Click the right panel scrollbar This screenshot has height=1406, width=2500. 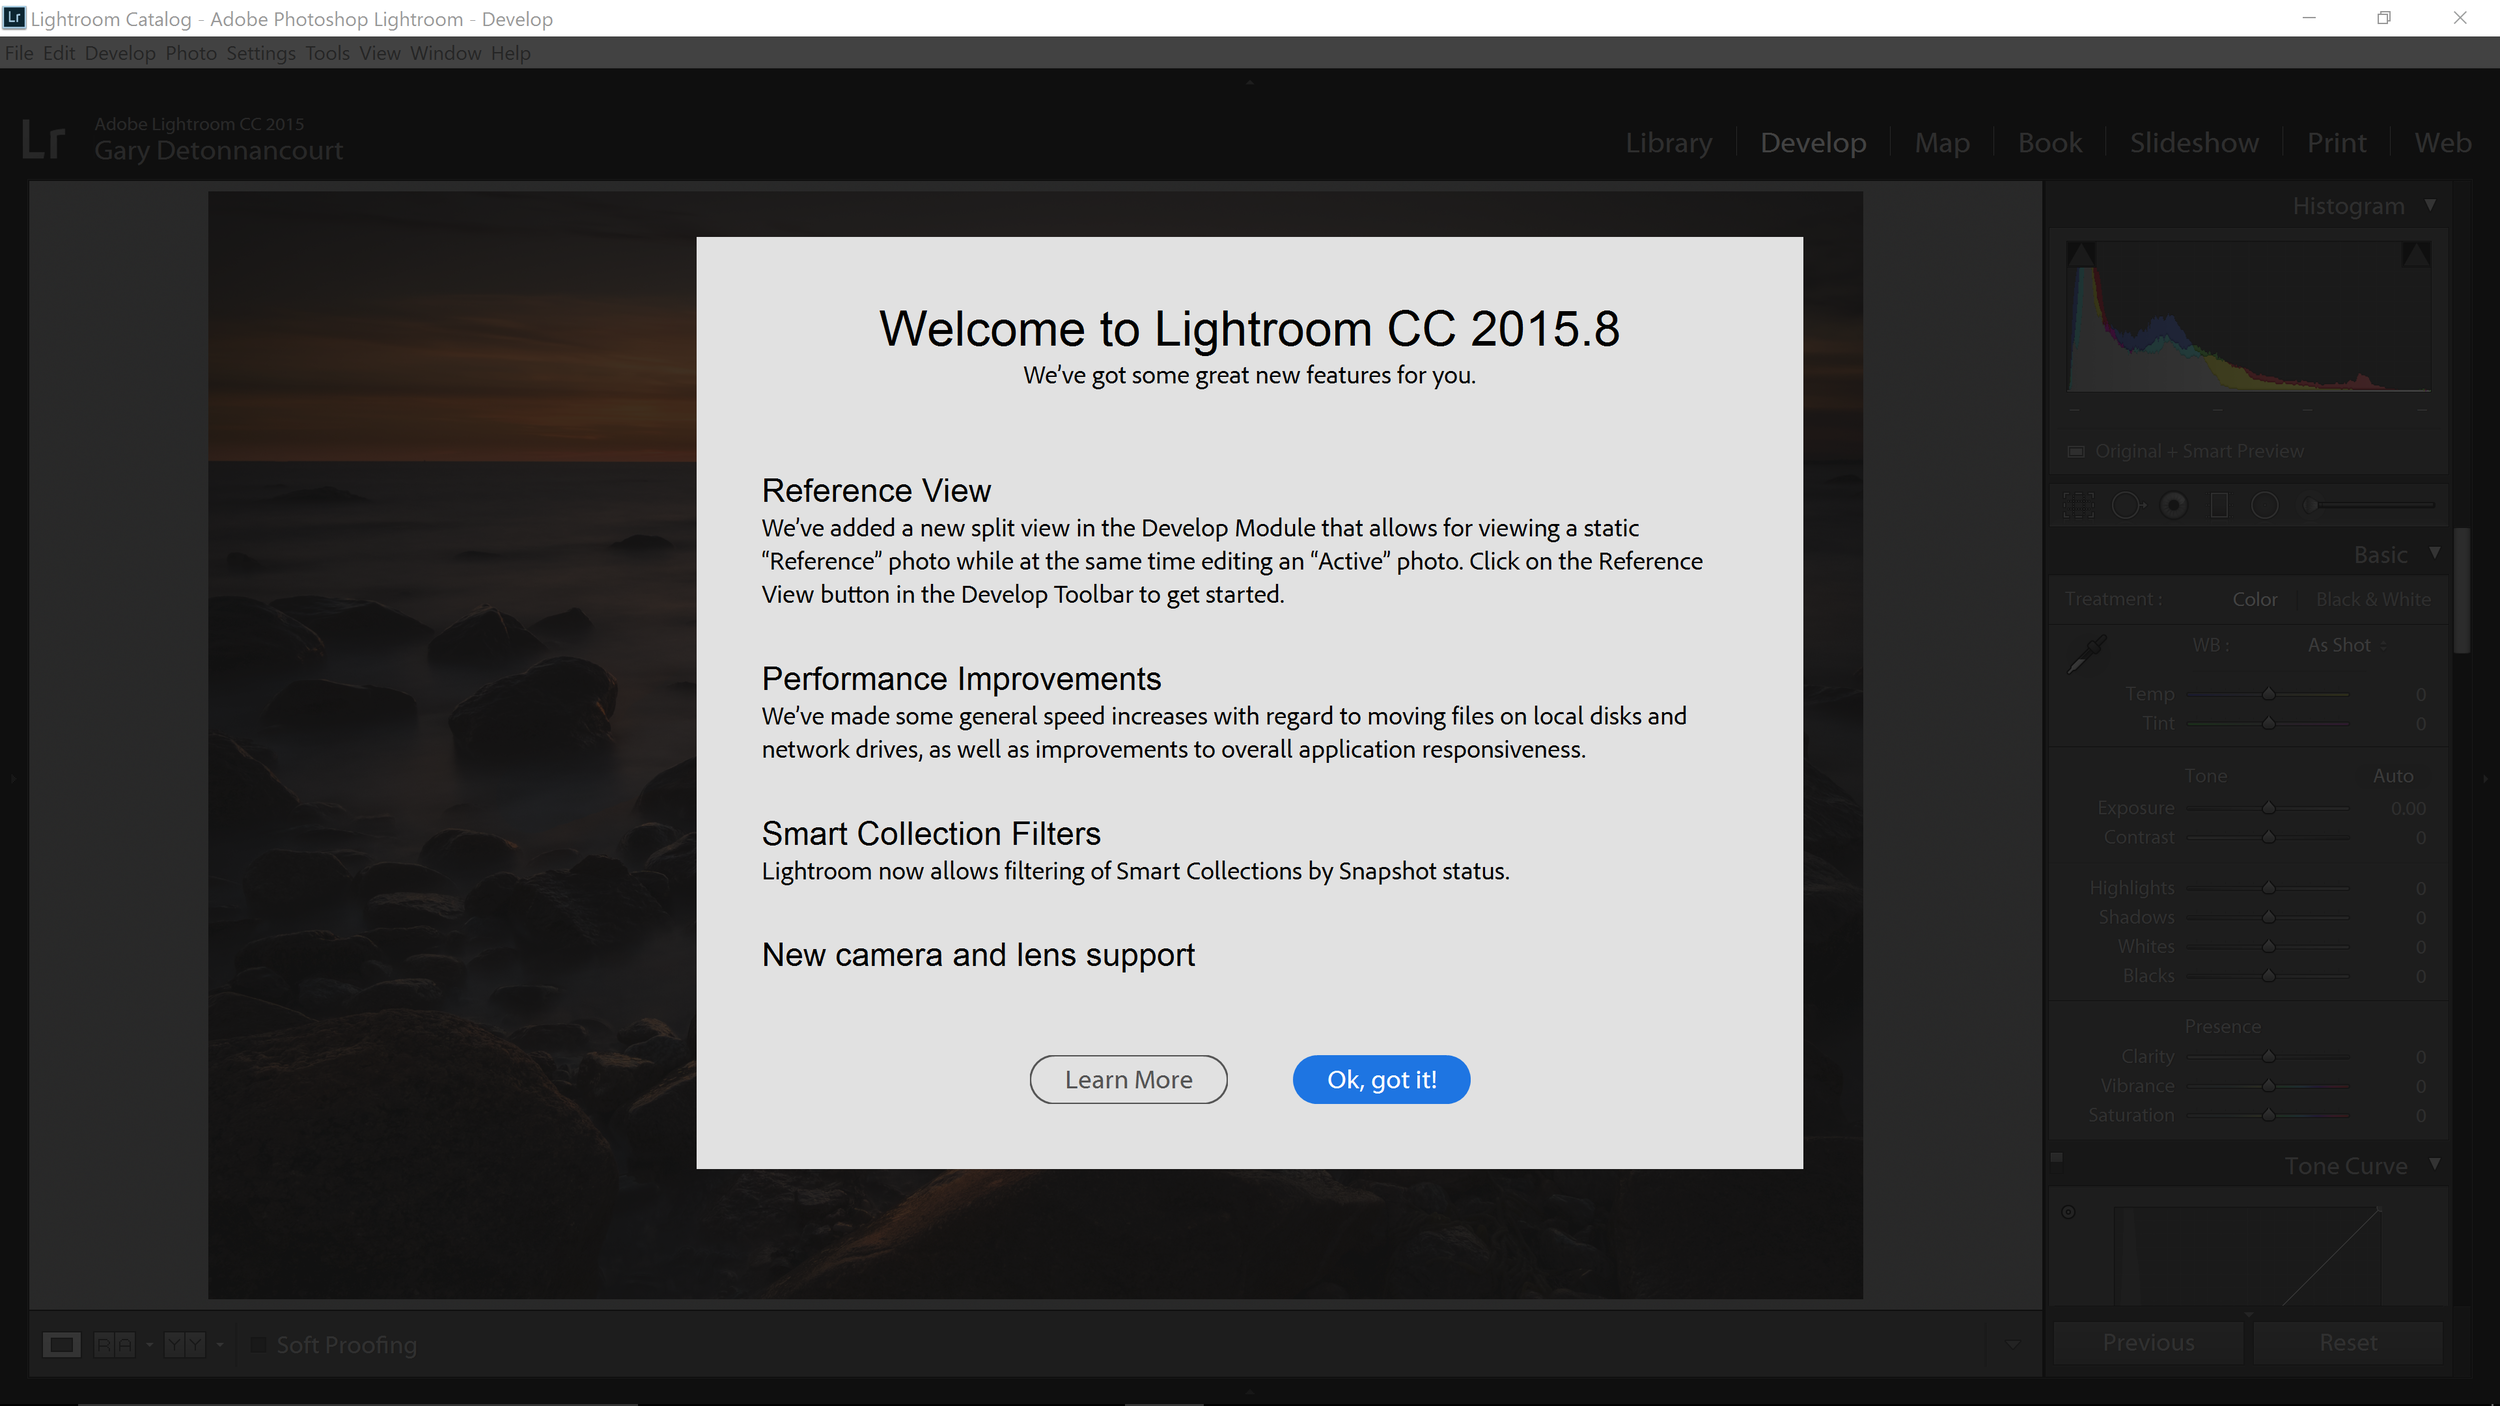point(2461,591)
